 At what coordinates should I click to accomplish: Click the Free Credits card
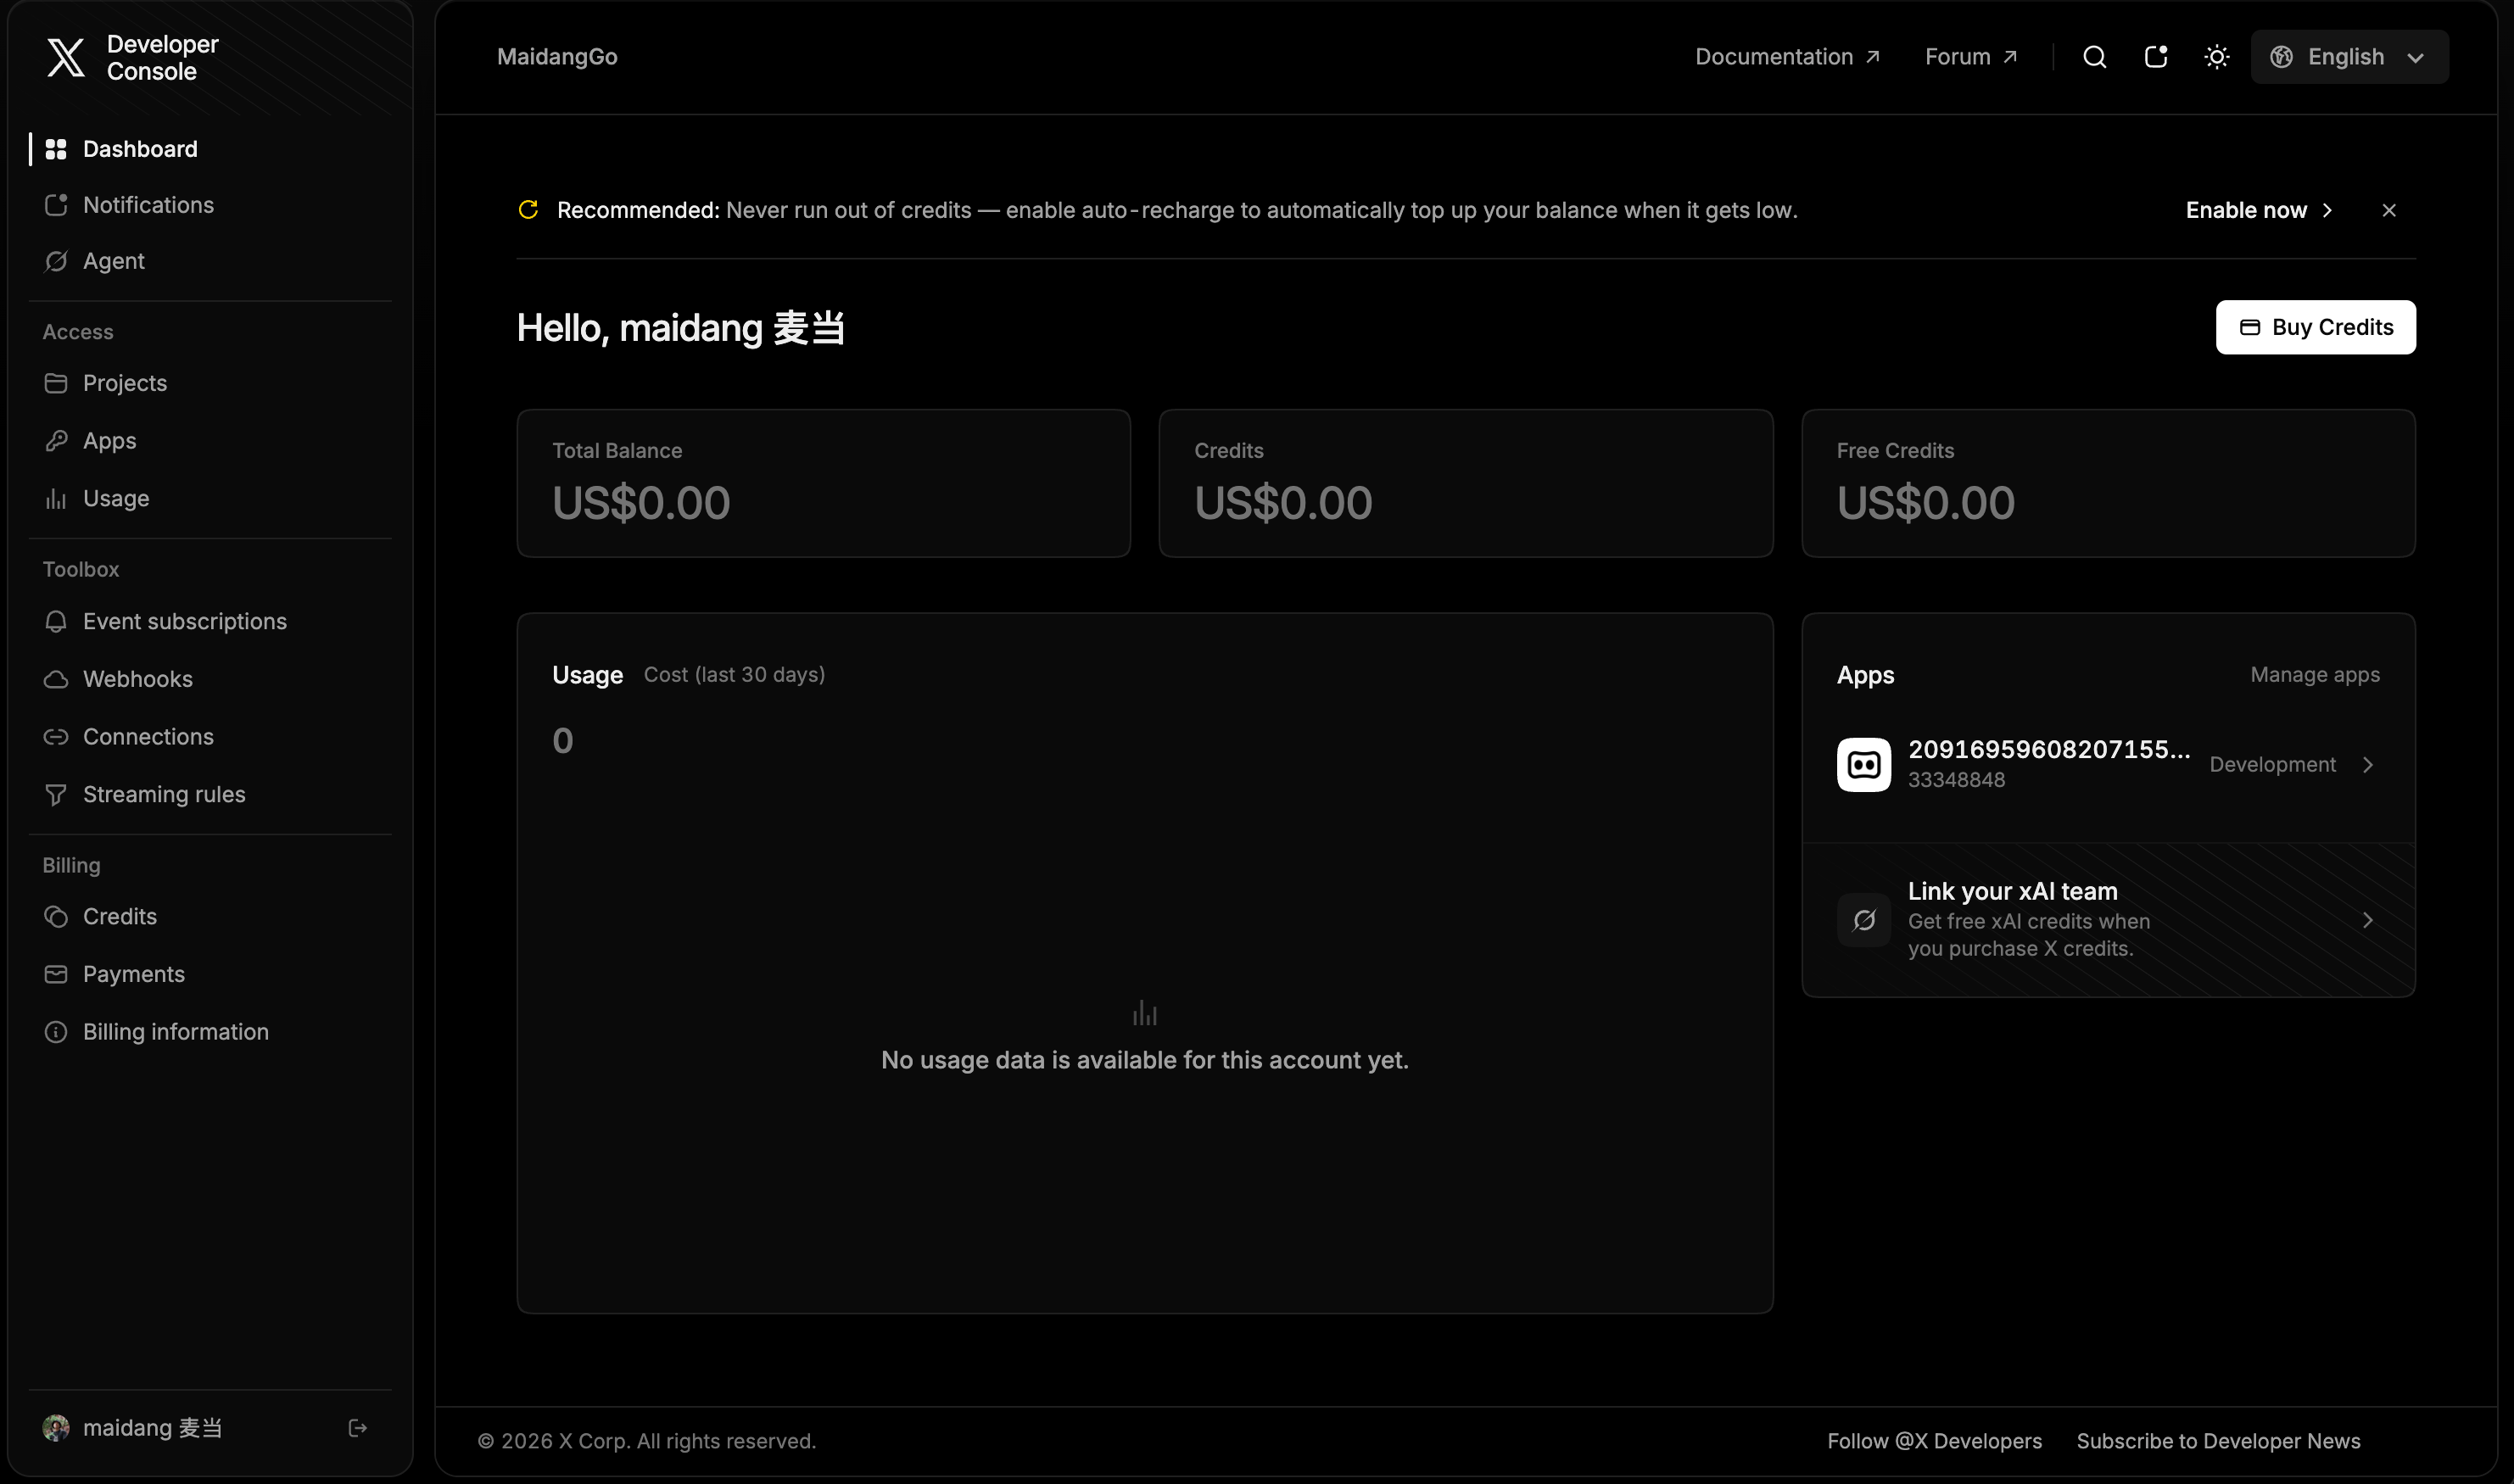coord(2108,483)
